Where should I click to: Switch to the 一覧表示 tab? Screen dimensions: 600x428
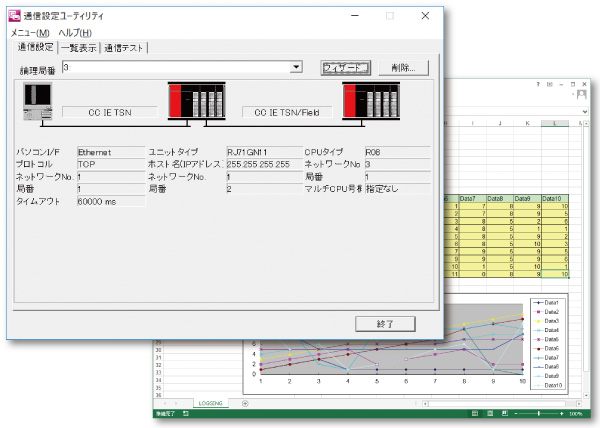coord(78,47)
